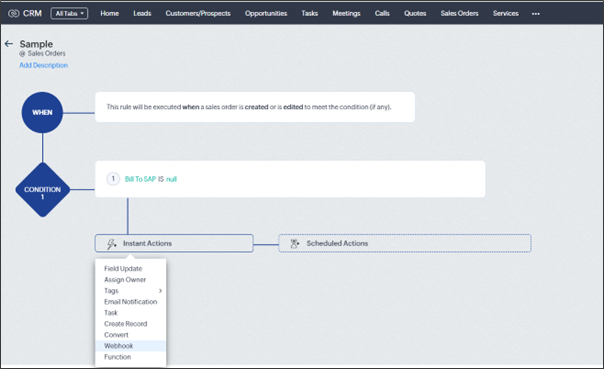Click the Sample rule title
604x369 pixels.
(36, 44)
